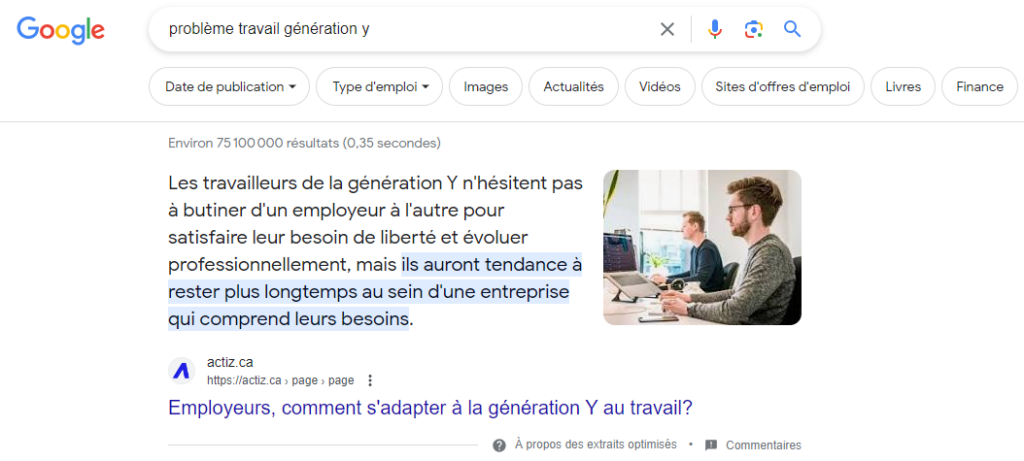Open the "Employeurs, comment s'adapter" result link

(430, 408)
